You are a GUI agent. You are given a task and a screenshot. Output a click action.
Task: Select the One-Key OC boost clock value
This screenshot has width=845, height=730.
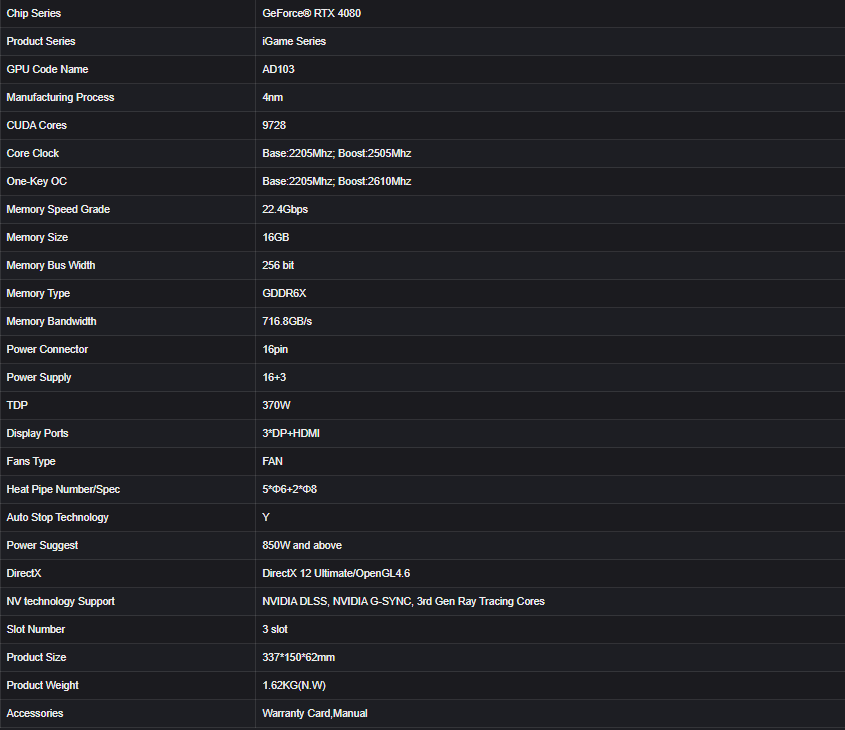tap(336, 182)
